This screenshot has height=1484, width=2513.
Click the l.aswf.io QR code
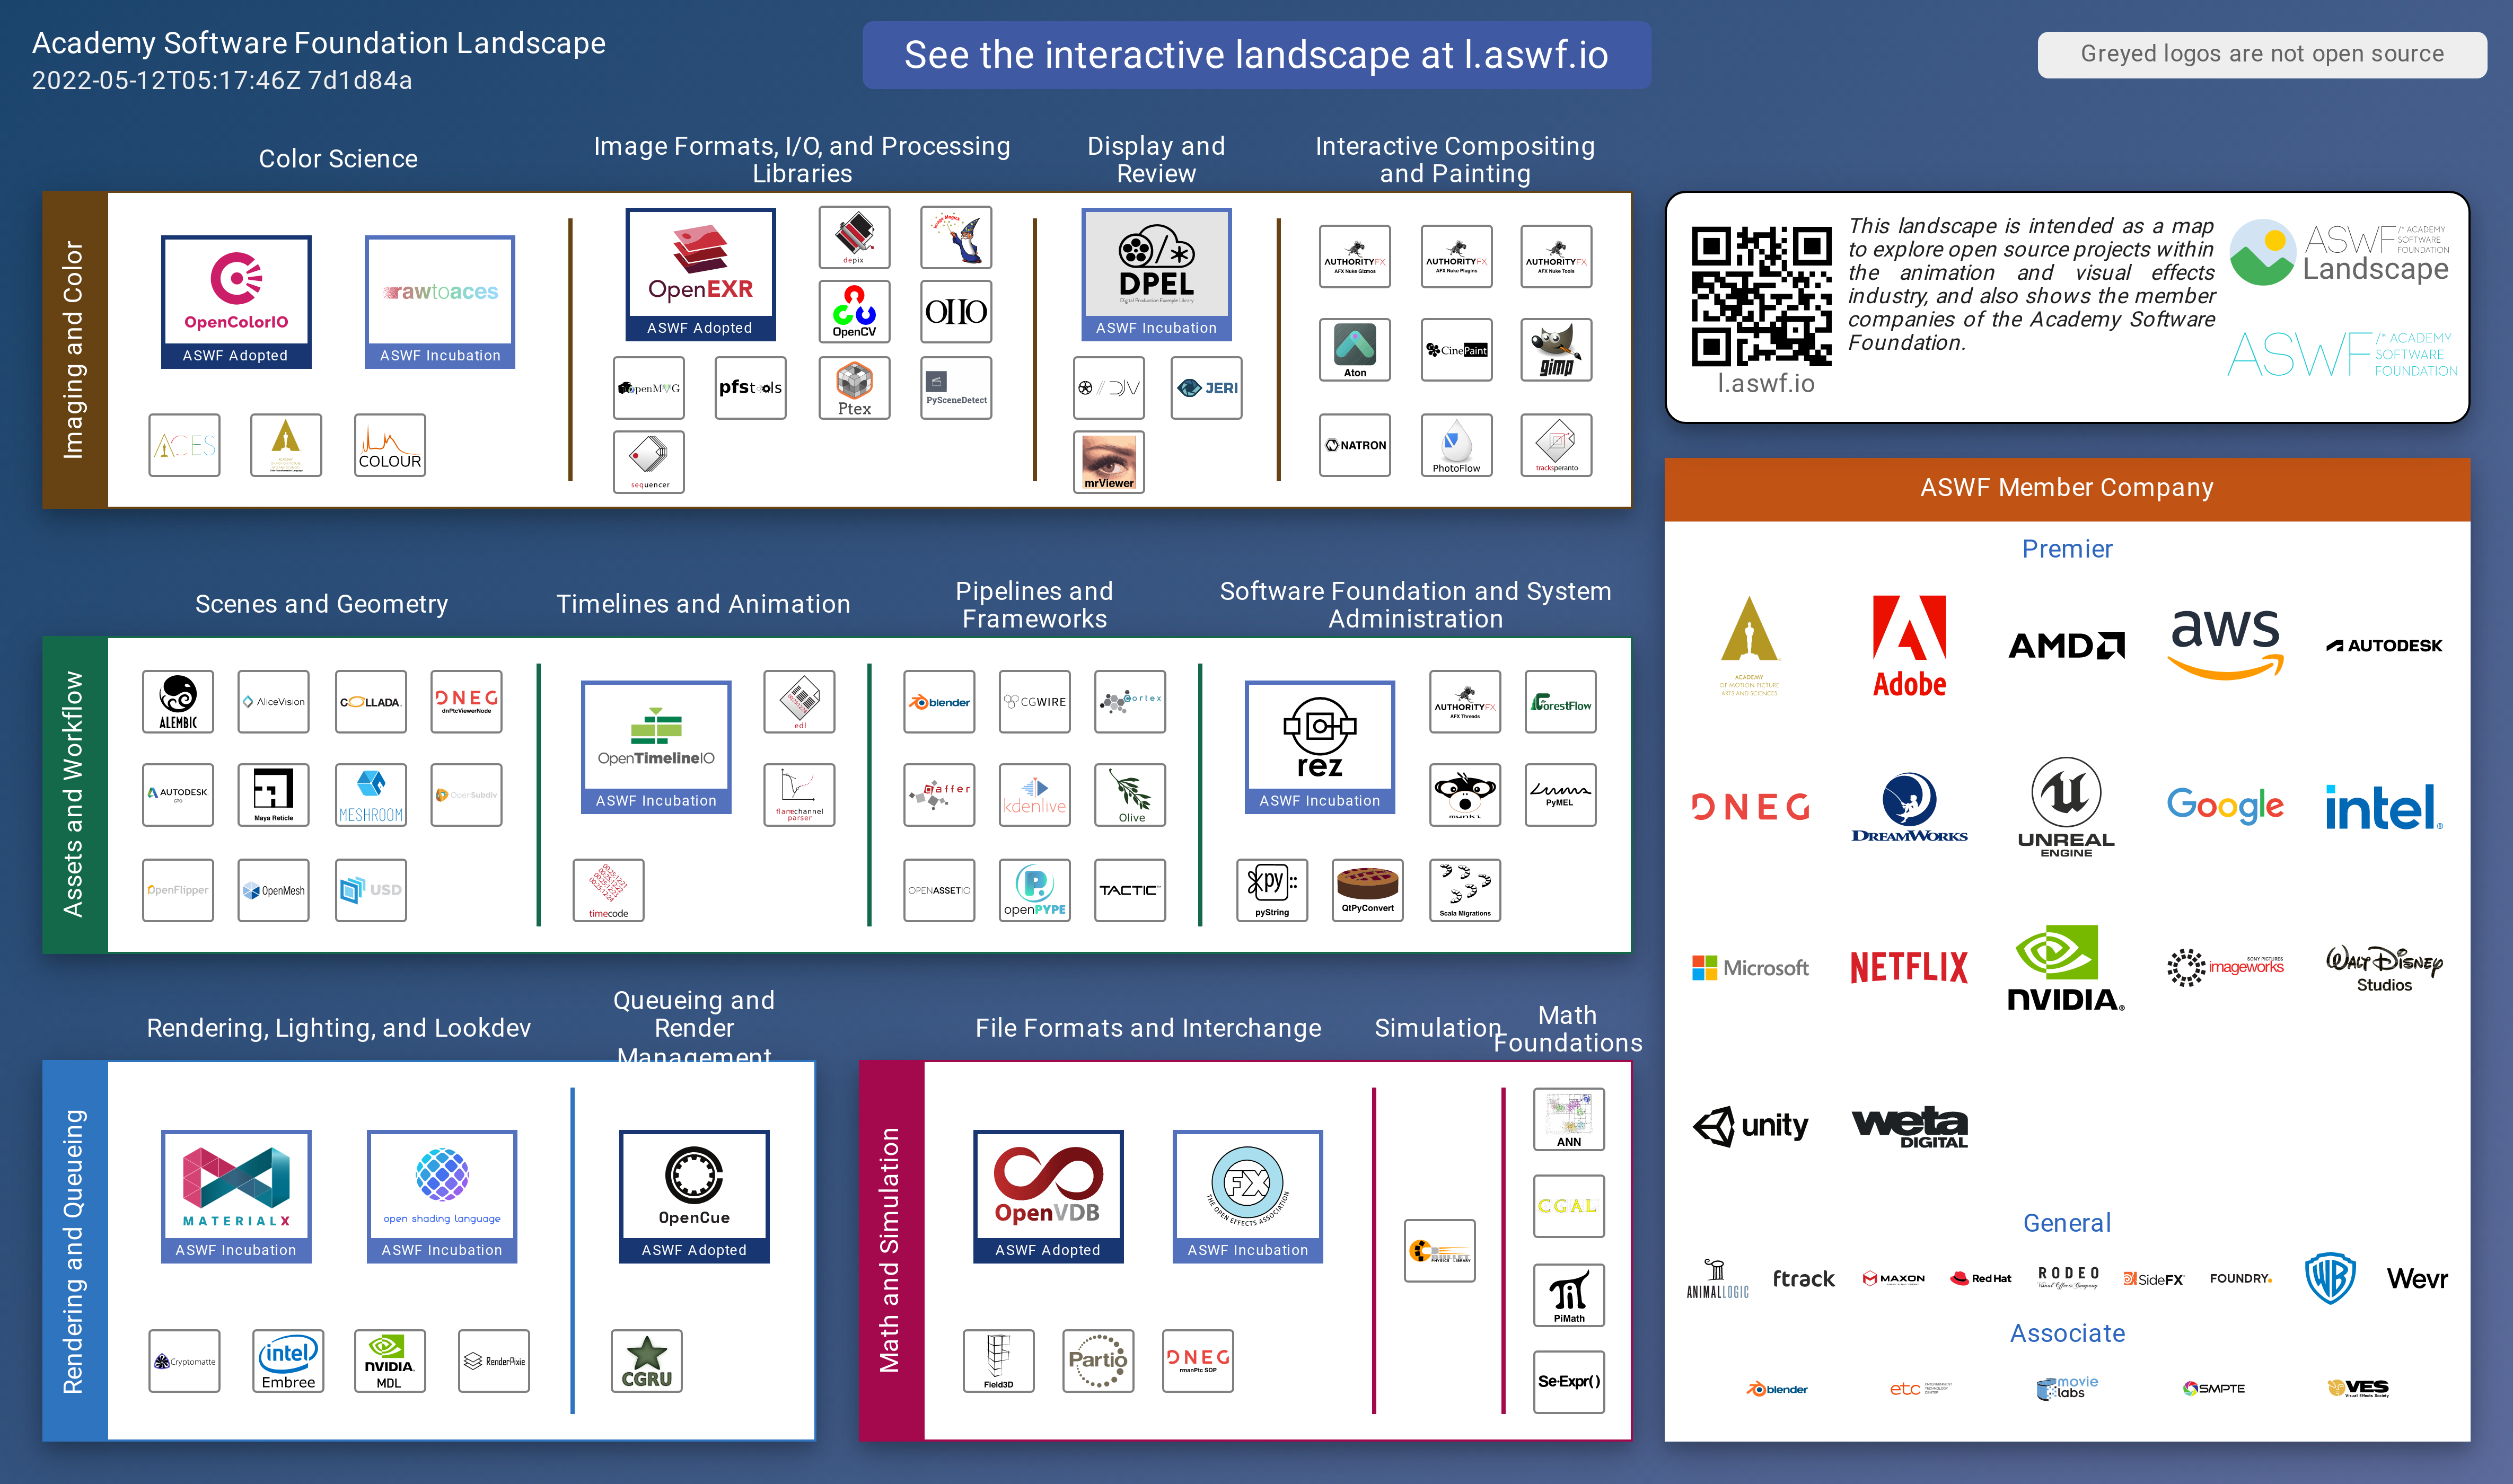pos(1761,296)
